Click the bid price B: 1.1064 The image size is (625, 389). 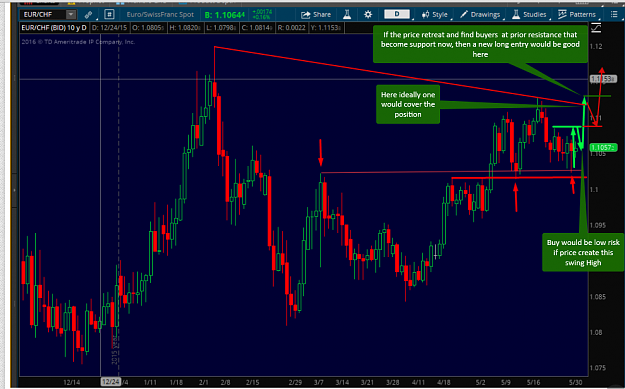tap(224, 15)
